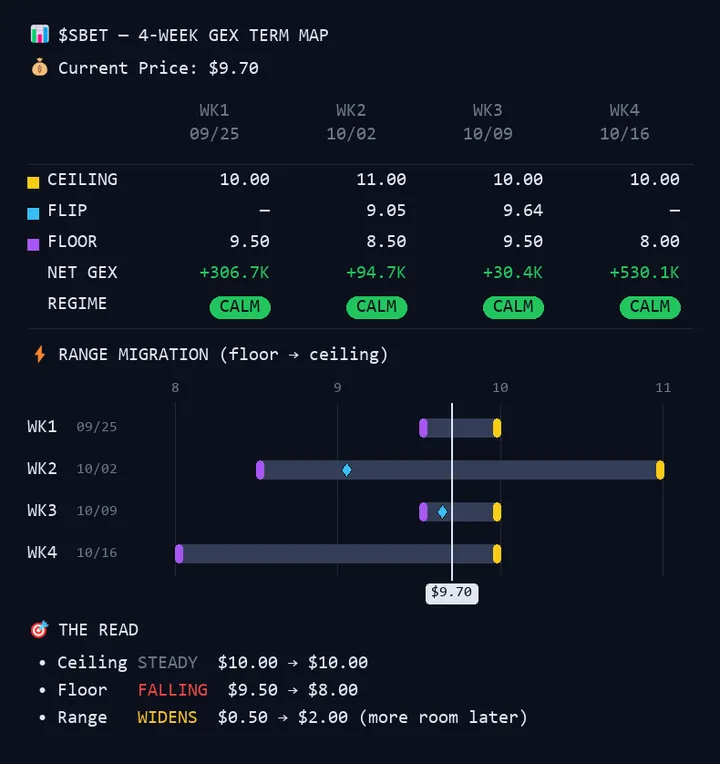Click the WK3 10/09 column header
Viewport: 720px width, 764px height.
click(x=488, y=122)
